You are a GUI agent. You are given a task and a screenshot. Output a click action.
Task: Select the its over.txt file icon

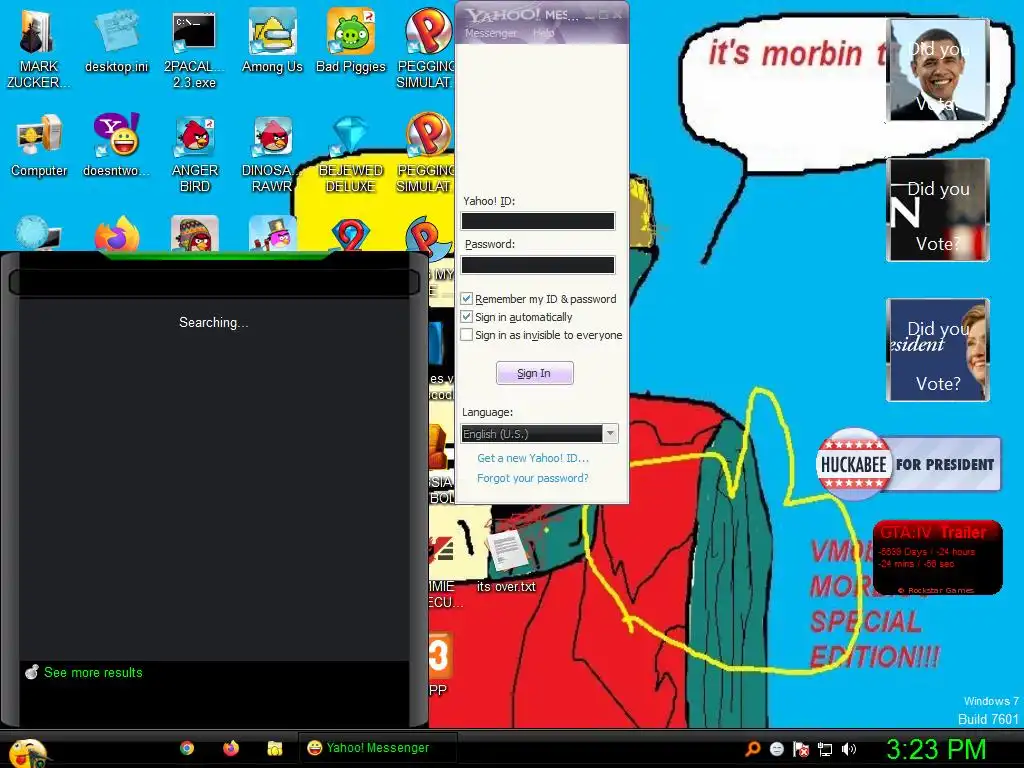tap(506, 560)
